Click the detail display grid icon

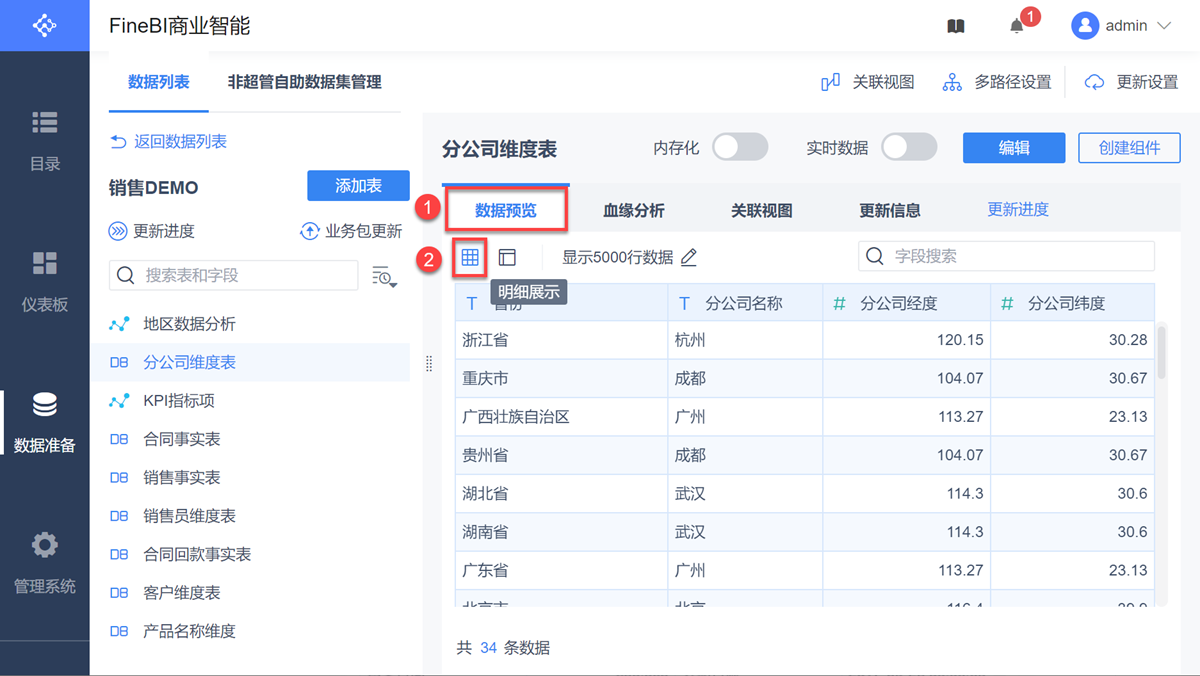click(x=470, y=257)
